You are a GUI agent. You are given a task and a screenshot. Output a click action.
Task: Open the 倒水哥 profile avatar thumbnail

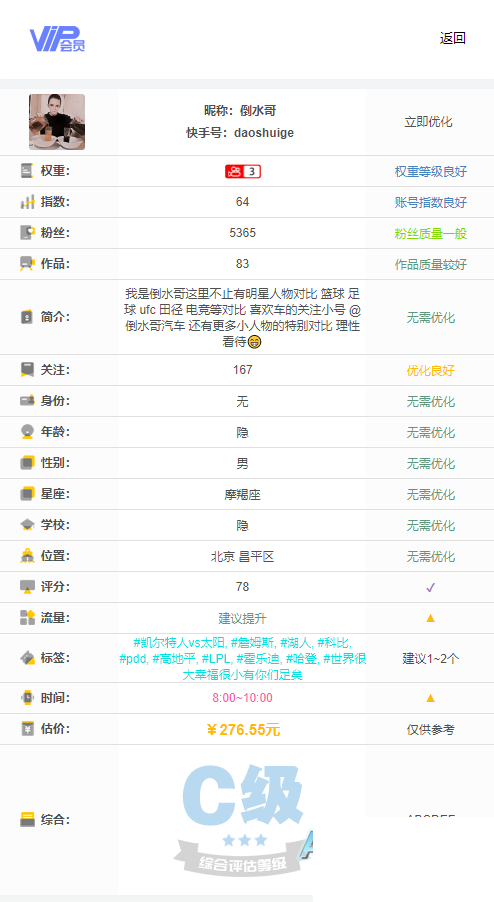(57, 122)
